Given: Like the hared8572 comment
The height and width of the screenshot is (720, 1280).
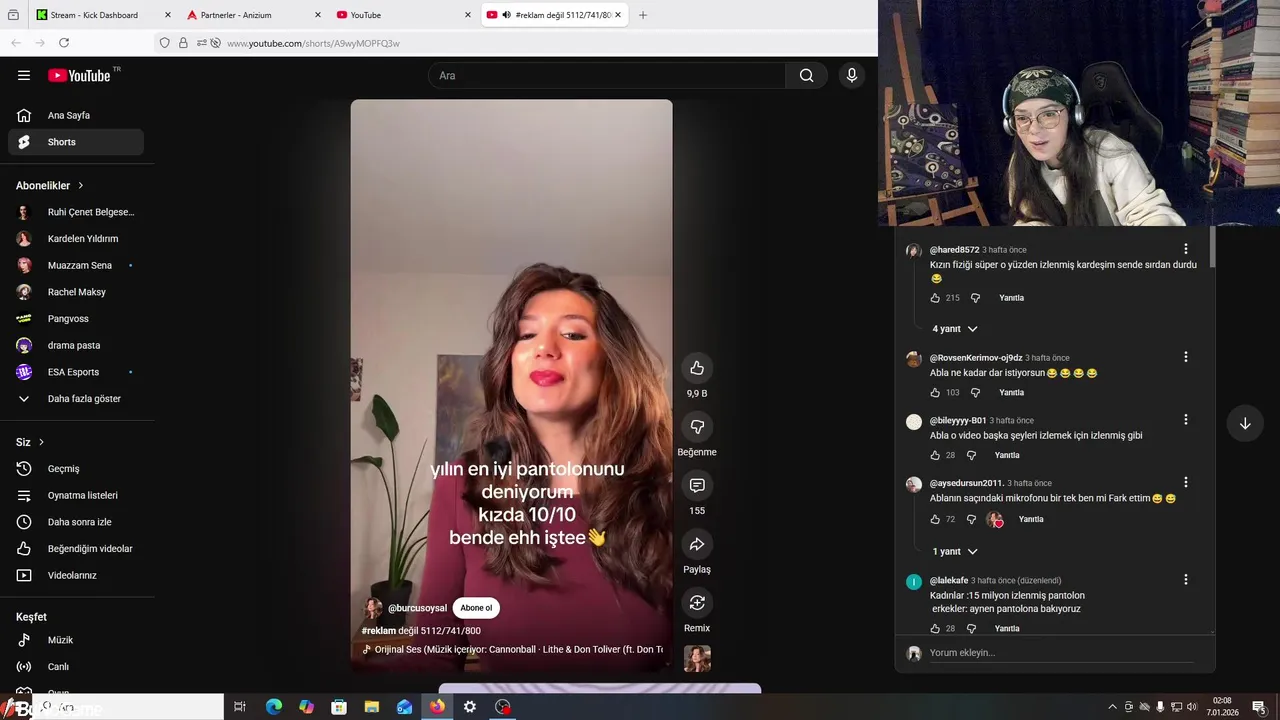Looking at the screenshot, I should 935,298.
